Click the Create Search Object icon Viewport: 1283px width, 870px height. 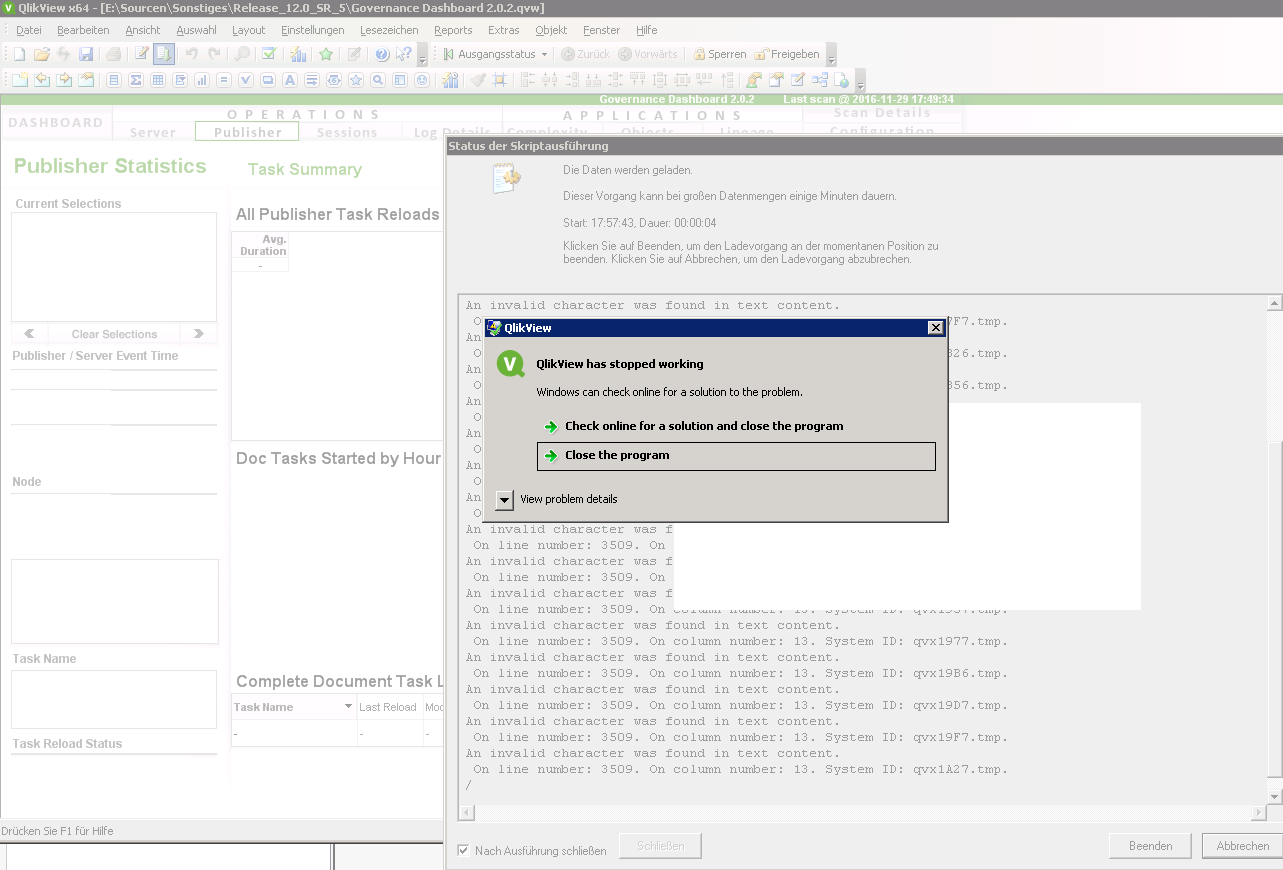(378, 80)
